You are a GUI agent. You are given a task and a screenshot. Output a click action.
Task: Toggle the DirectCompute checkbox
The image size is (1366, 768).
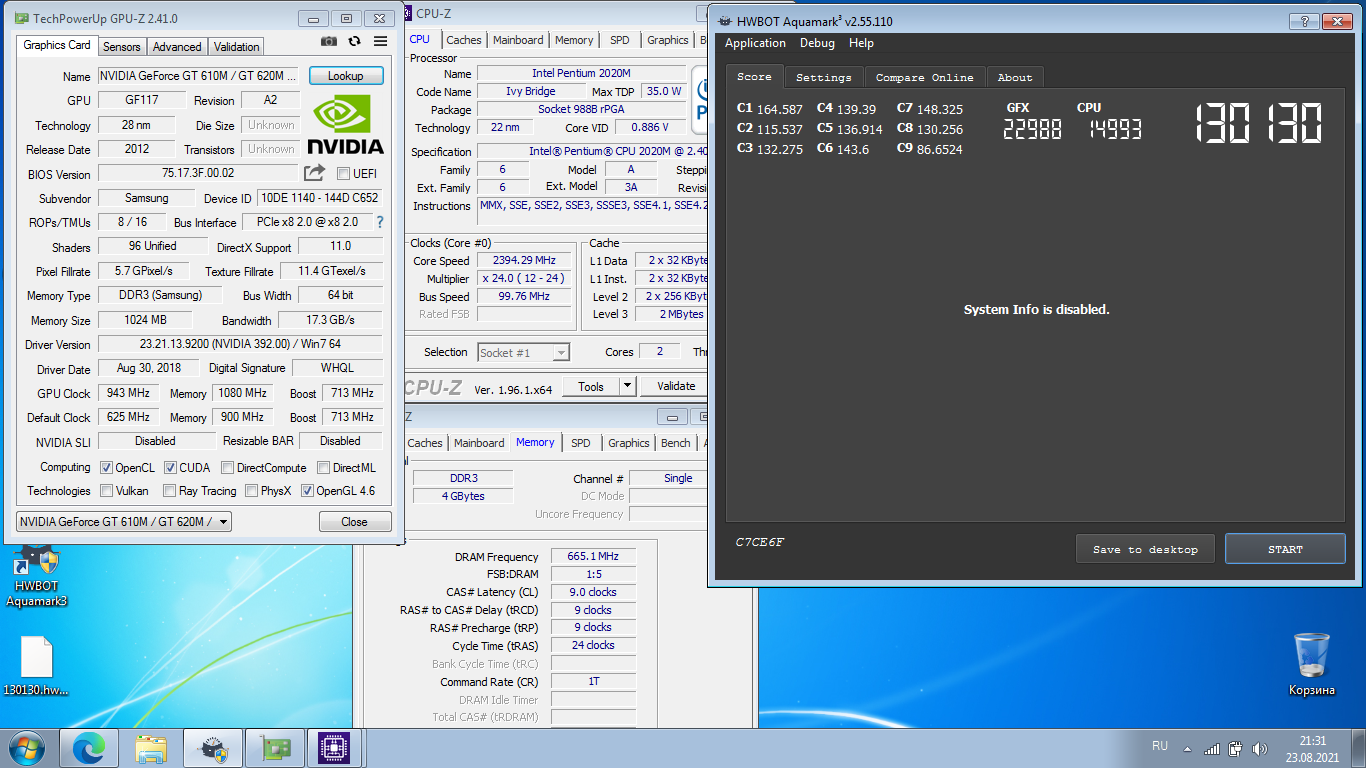228,467
